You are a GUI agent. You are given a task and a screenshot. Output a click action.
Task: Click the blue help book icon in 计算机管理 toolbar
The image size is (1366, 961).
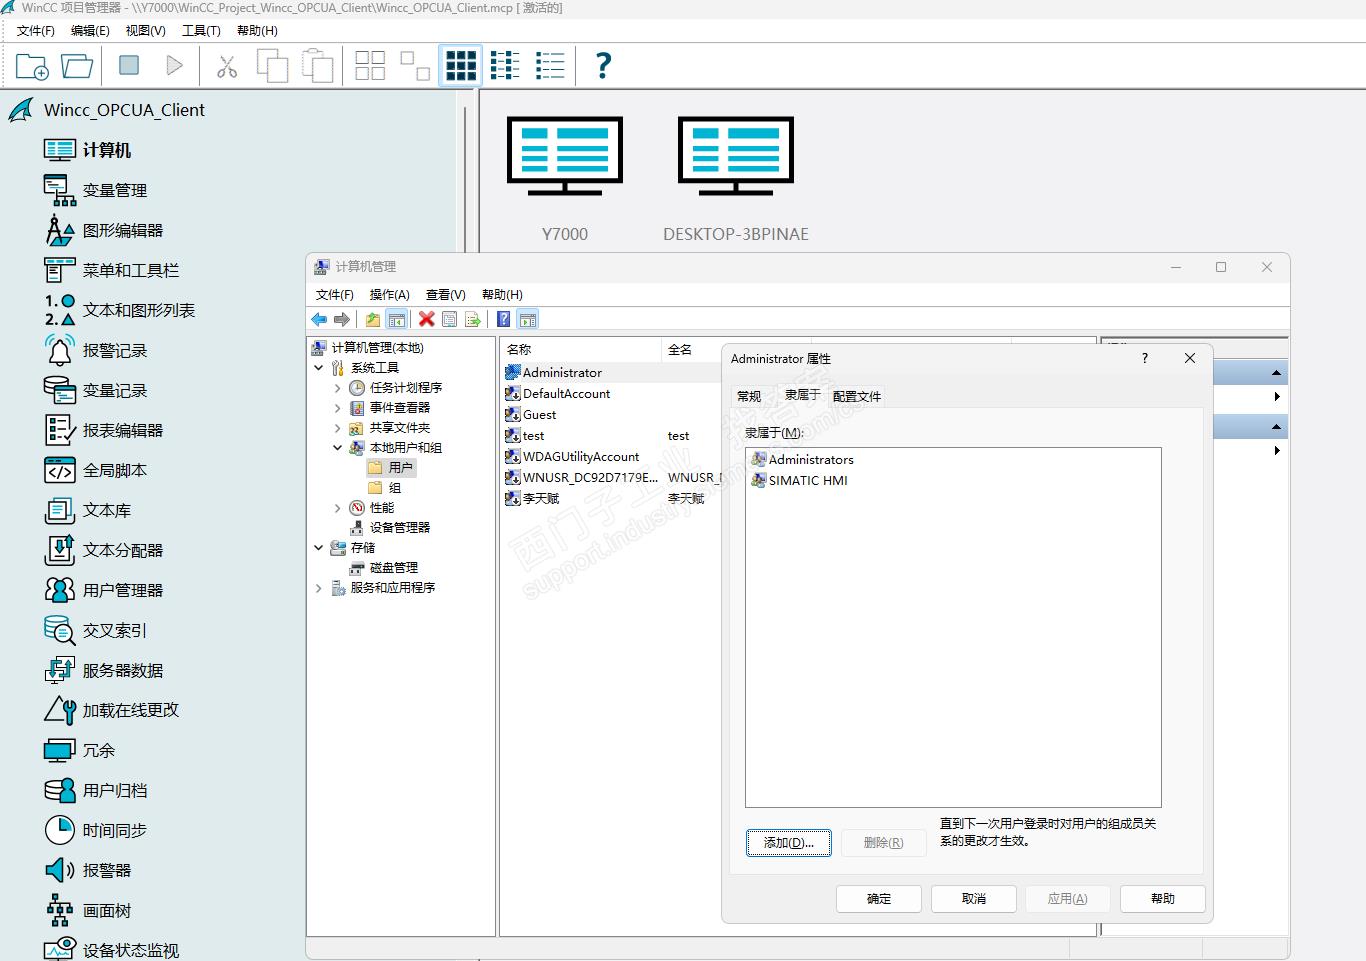(x=503, y=319)
